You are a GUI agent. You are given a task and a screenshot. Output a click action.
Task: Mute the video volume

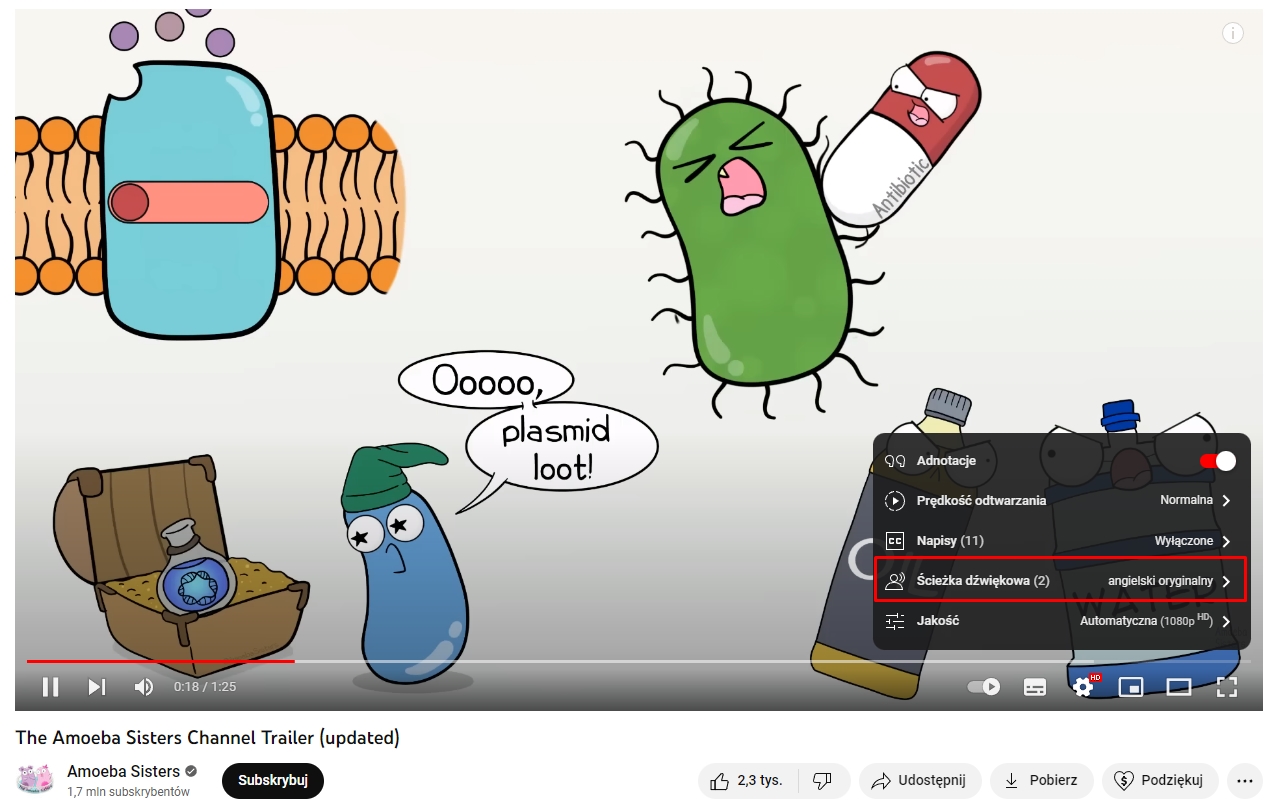144,687
